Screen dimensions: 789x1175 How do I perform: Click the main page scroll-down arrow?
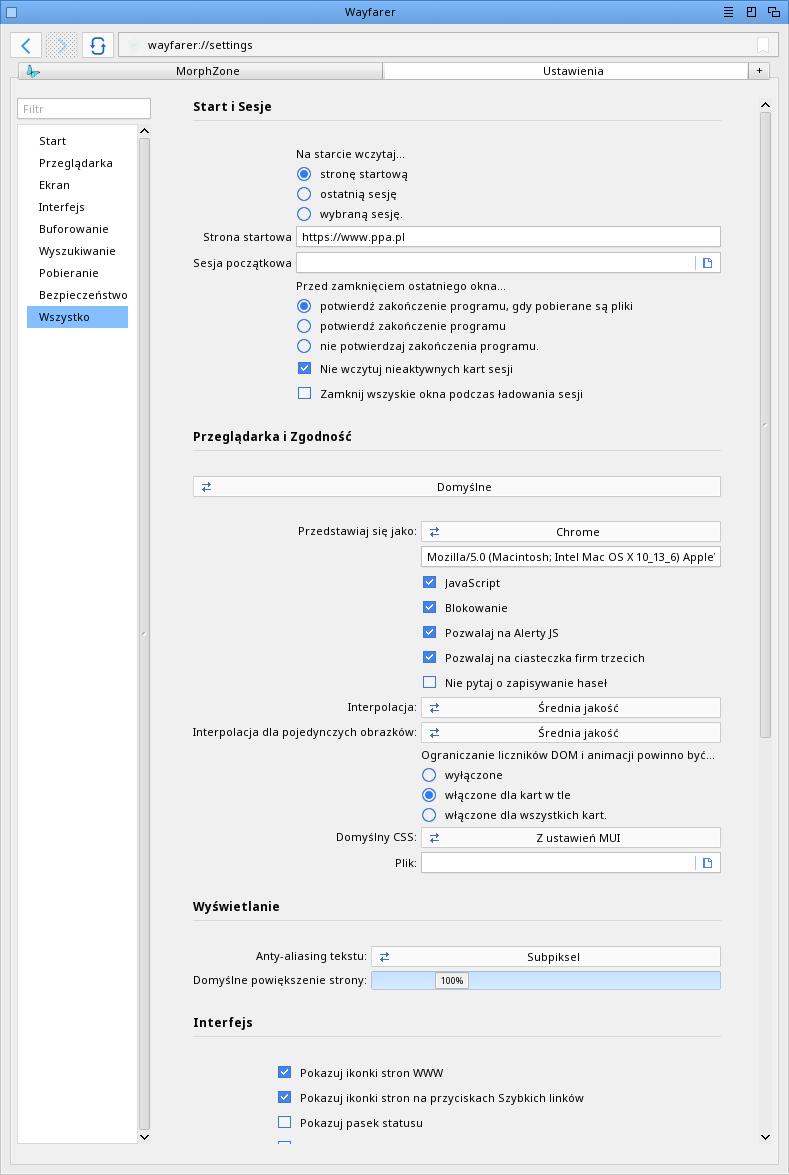(x=765, y=1137)
